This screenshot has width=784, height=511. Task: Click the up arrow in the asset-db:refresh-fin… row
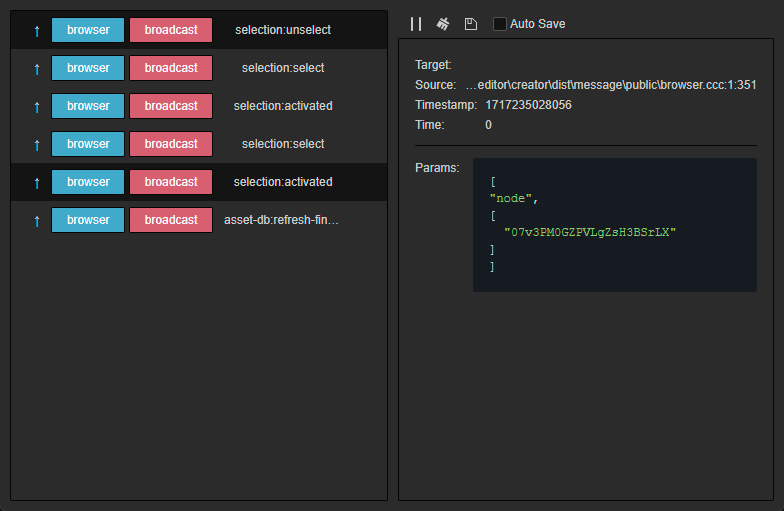point(37,221)
